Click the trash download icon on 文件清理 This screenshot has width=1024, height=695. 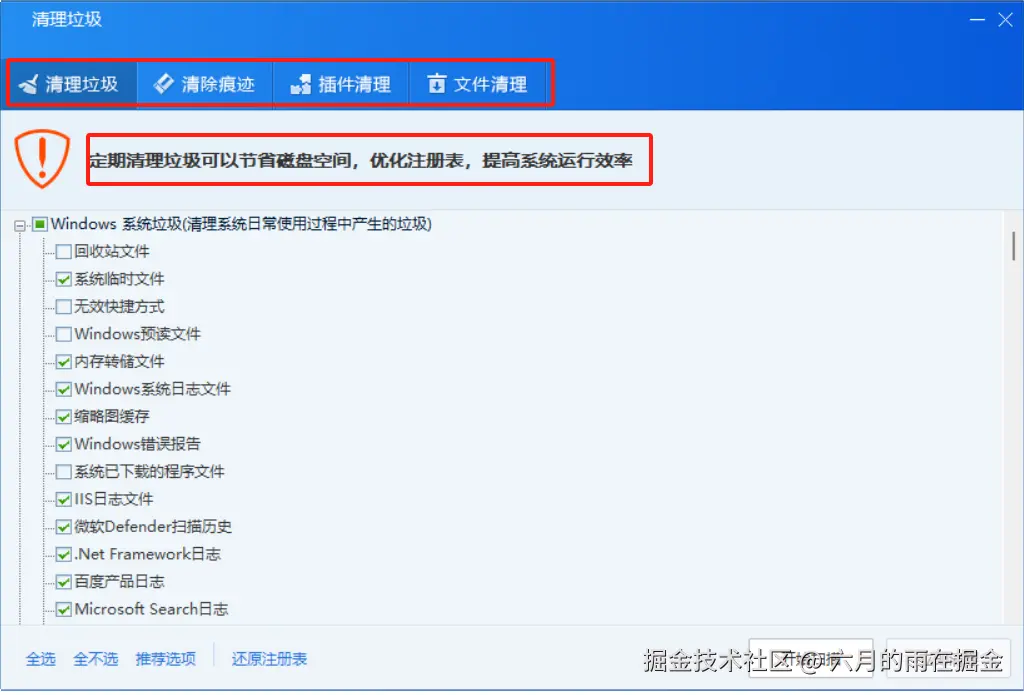click(436, 84)
